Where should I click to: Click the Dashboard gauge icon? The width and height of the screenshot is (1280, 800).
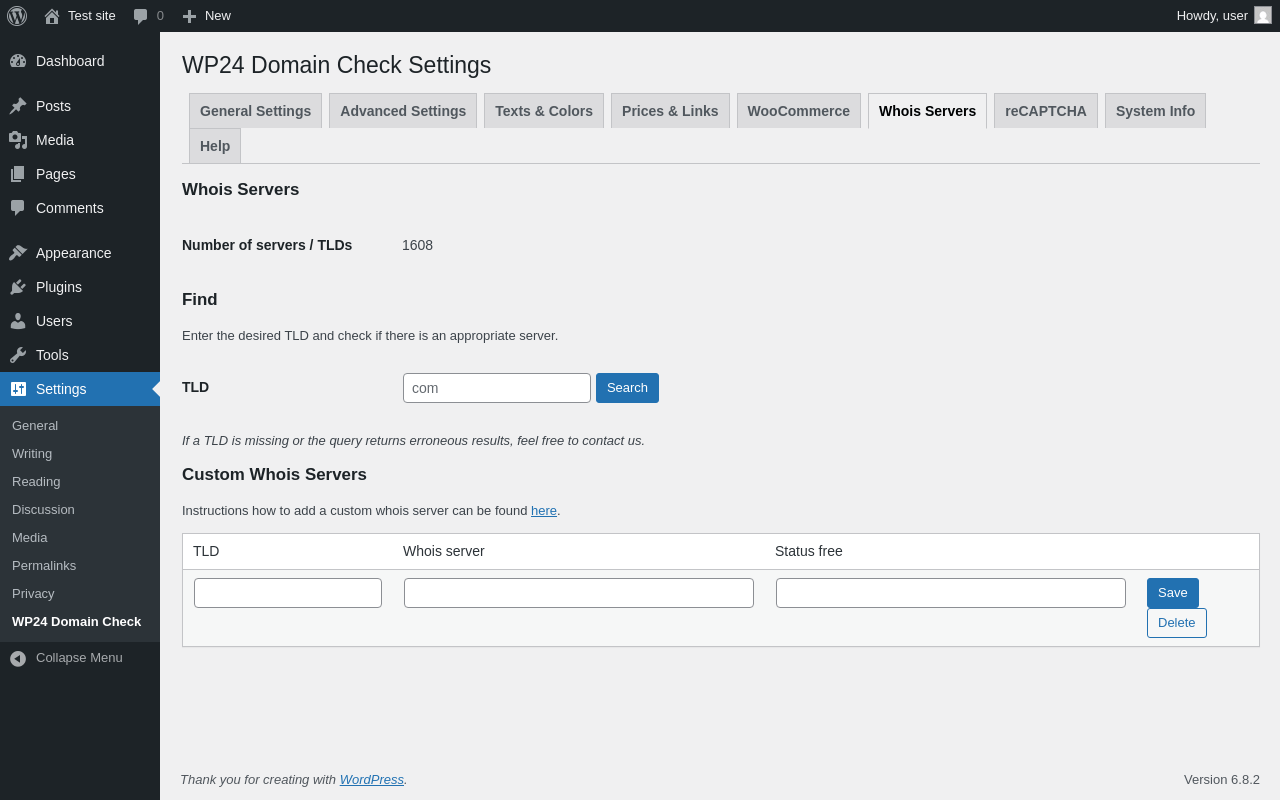(18, 61)
